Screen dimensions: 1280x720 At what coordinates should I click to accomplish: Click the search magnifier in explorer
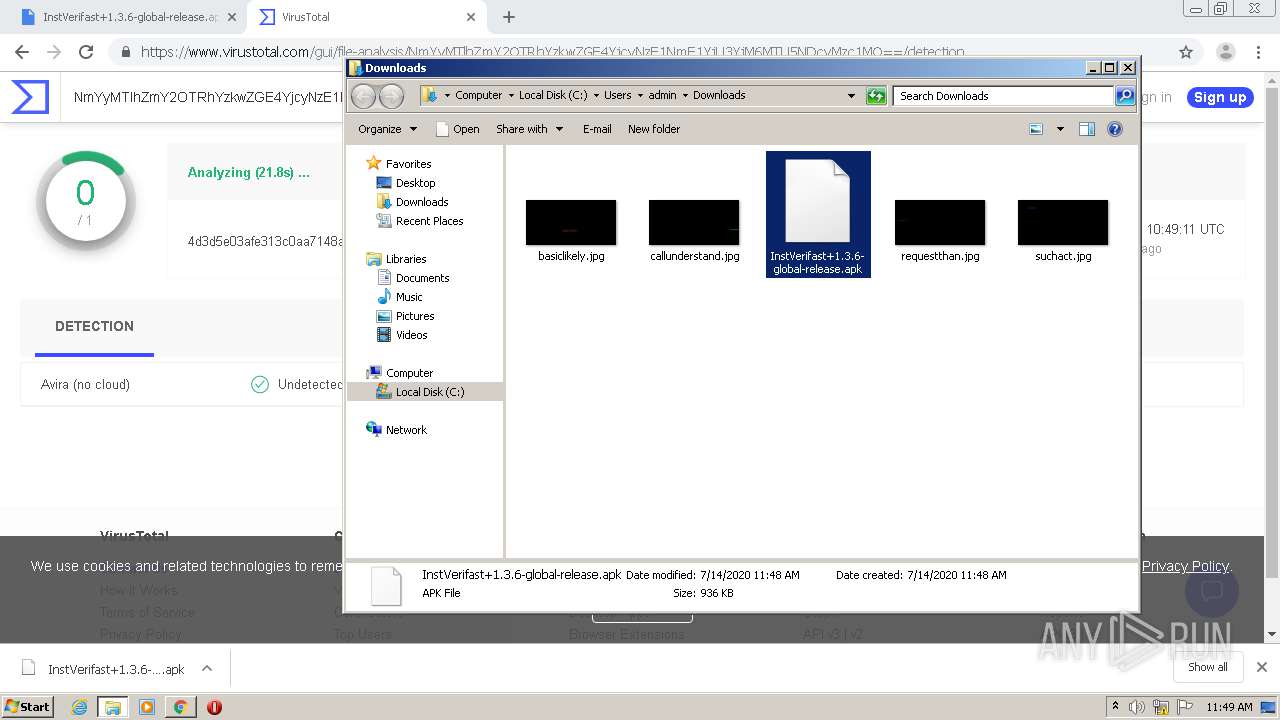coord(1125,96)
